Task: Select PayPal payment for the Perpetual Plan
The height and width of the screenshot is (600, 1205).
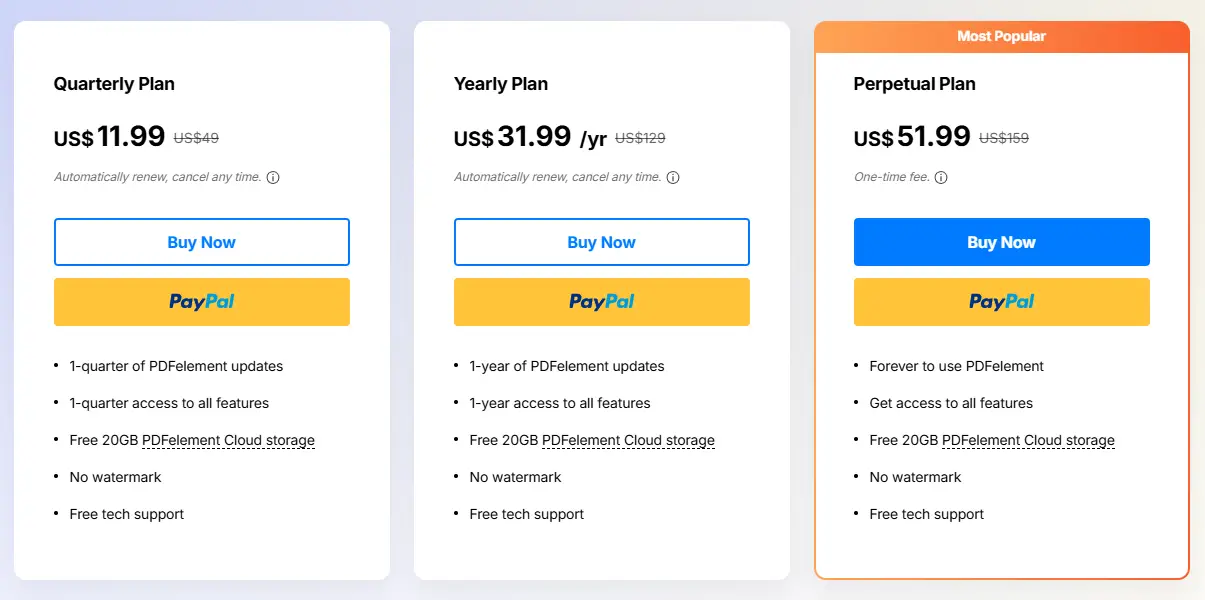Action: click(1001, 302)
